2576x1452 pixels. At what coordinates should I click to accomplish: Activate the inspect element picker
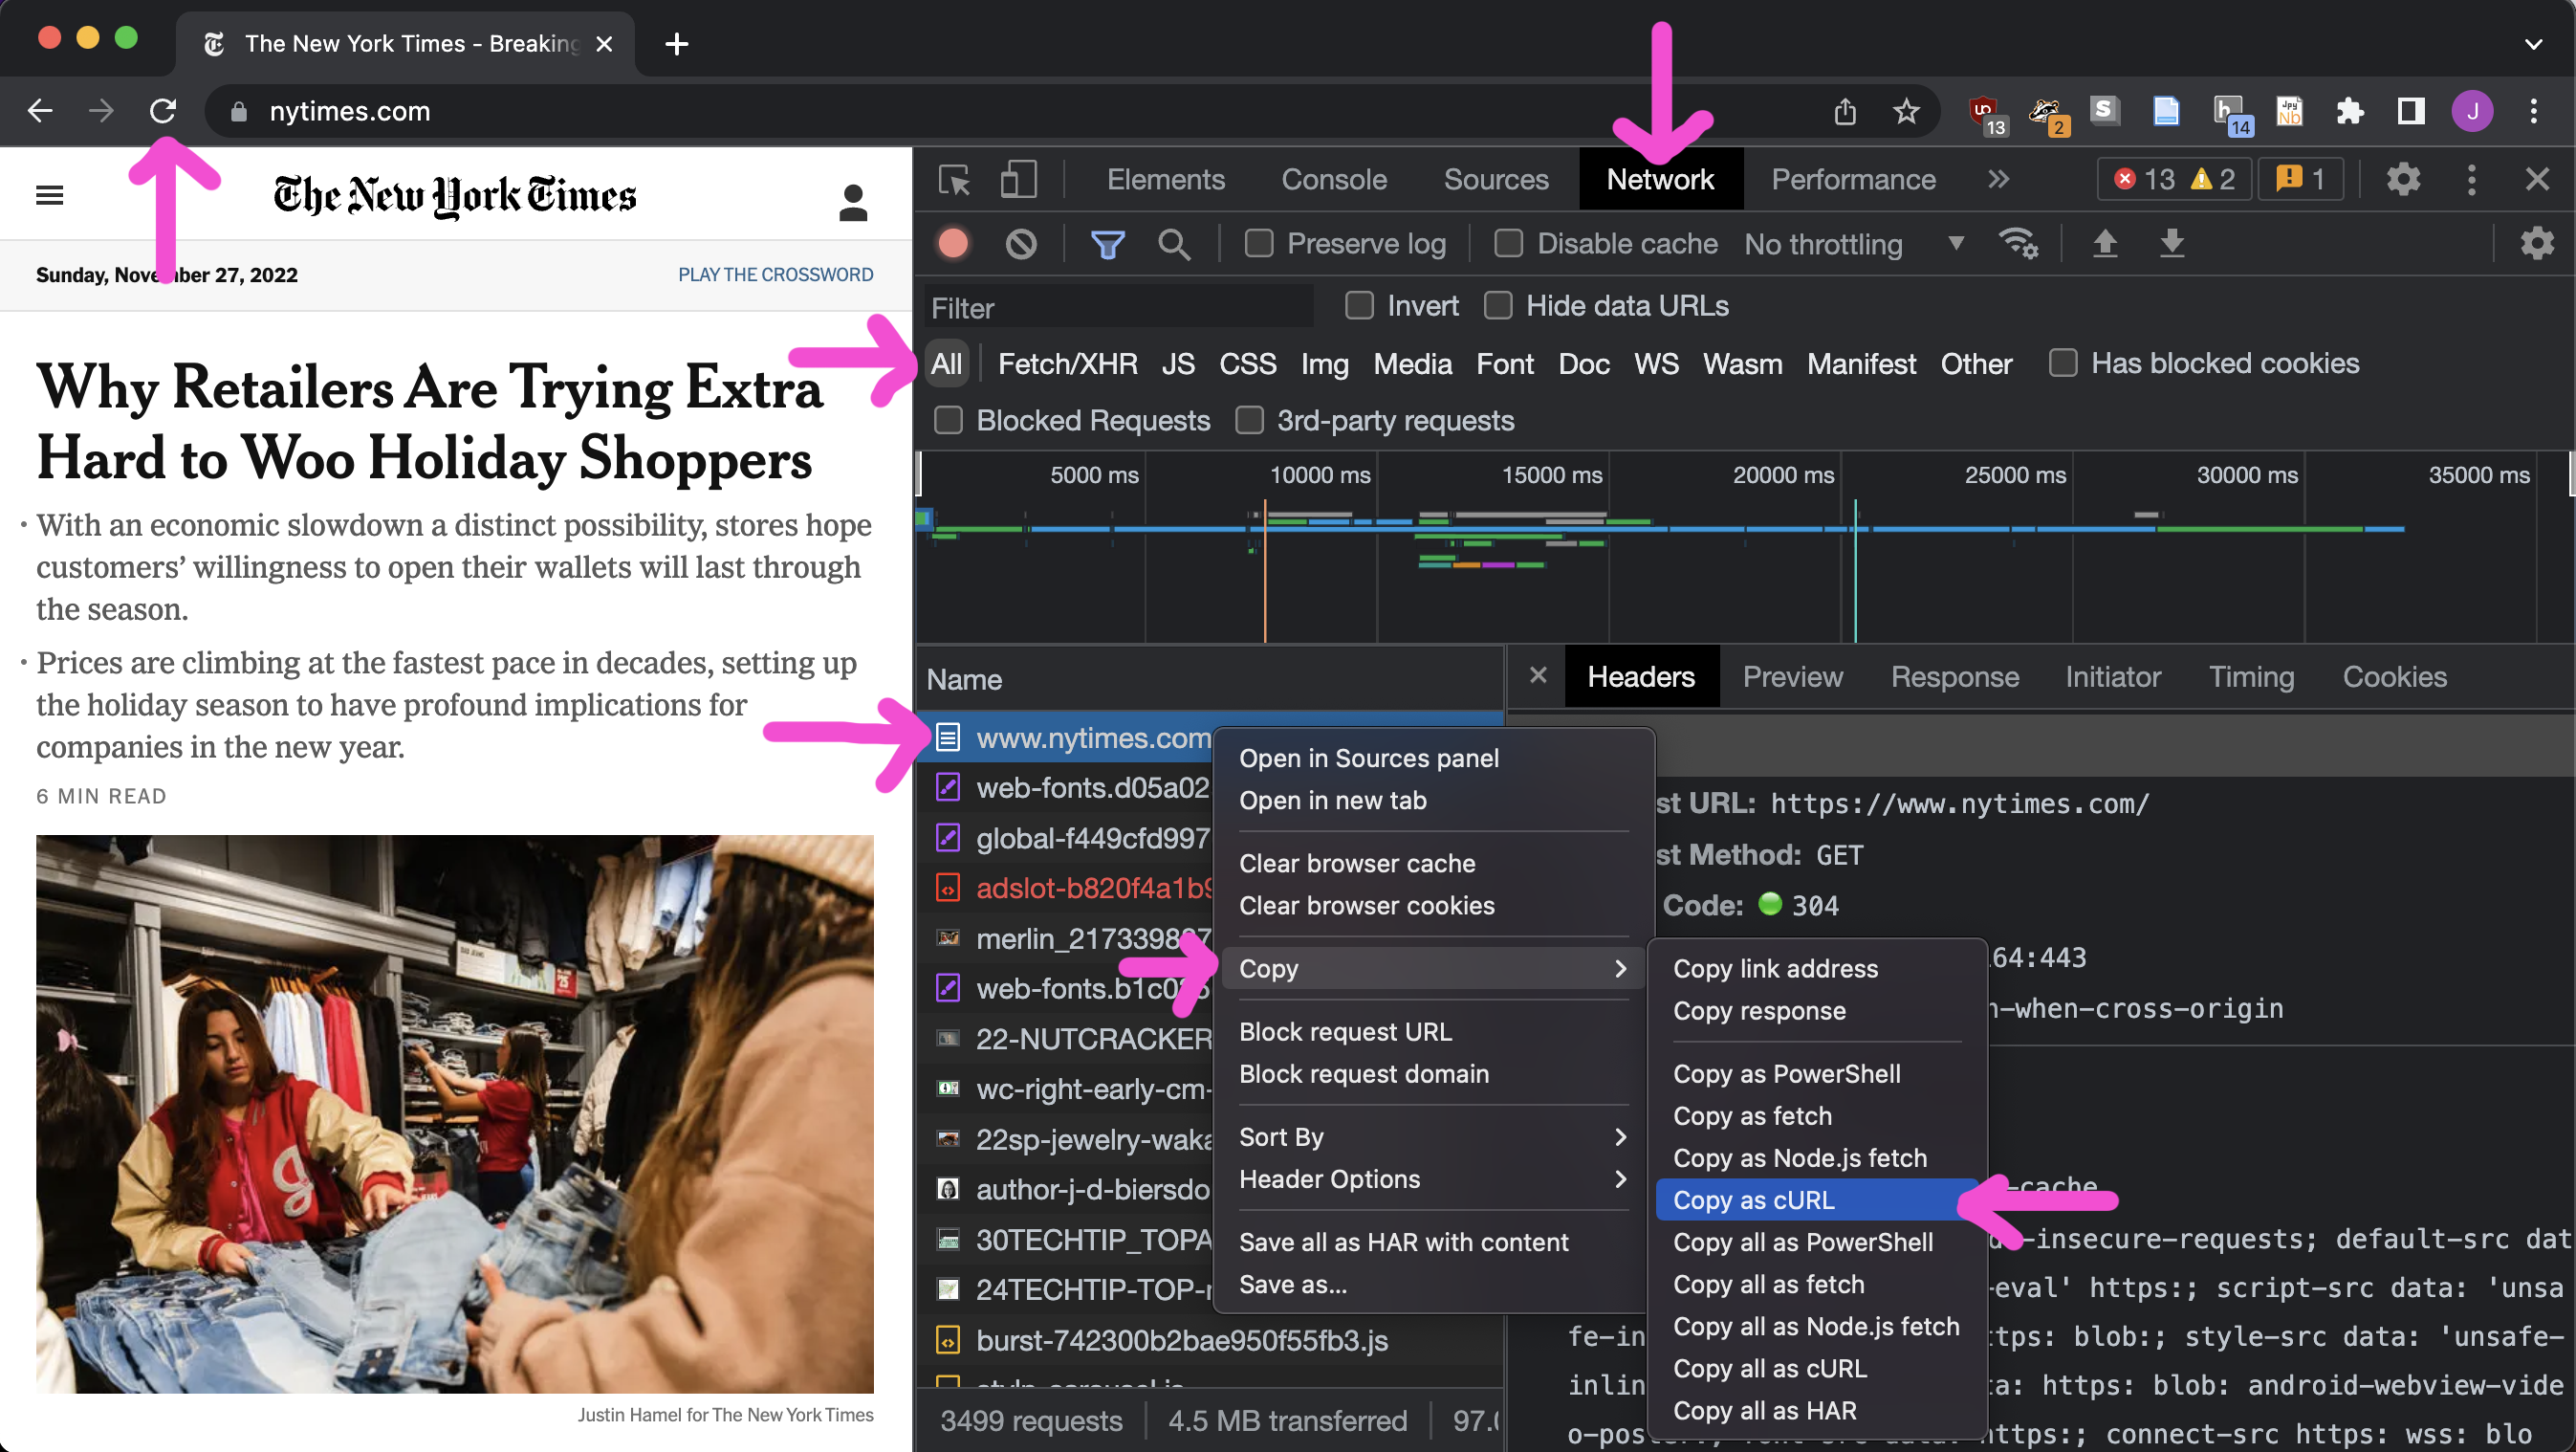(x=954, y=180)
